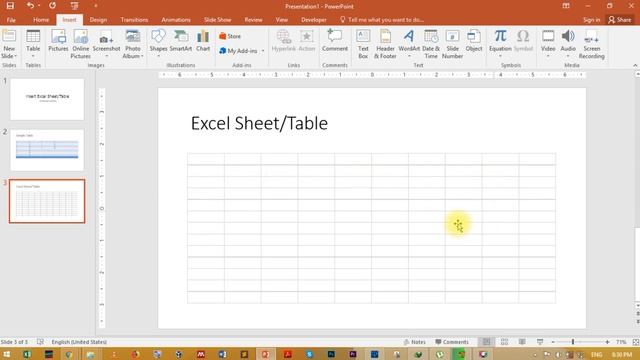Click zoom out minus button
The width and height of the screenshot is (640, 360).
tap(553, 342)
